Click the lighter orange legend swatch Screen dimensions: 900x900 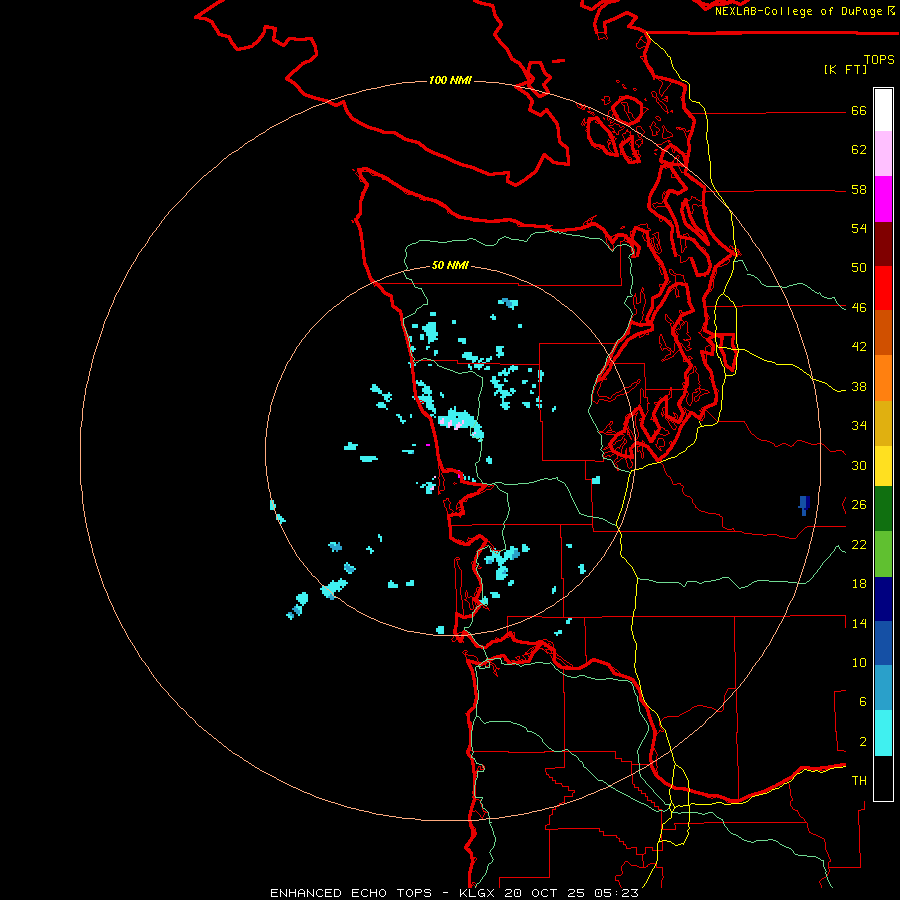[x=883, y=378]
